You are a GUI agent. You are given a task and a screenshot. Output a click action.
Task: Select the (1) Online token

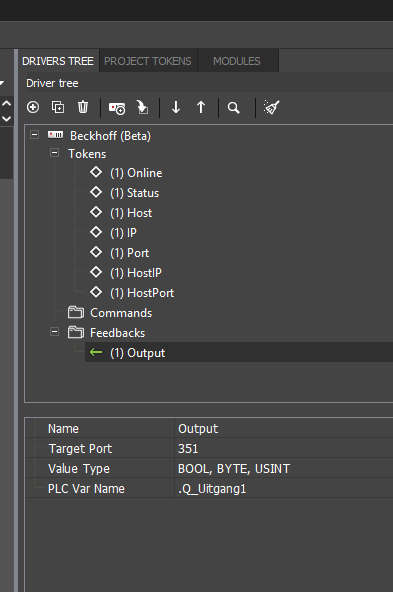tap(136, 173)
